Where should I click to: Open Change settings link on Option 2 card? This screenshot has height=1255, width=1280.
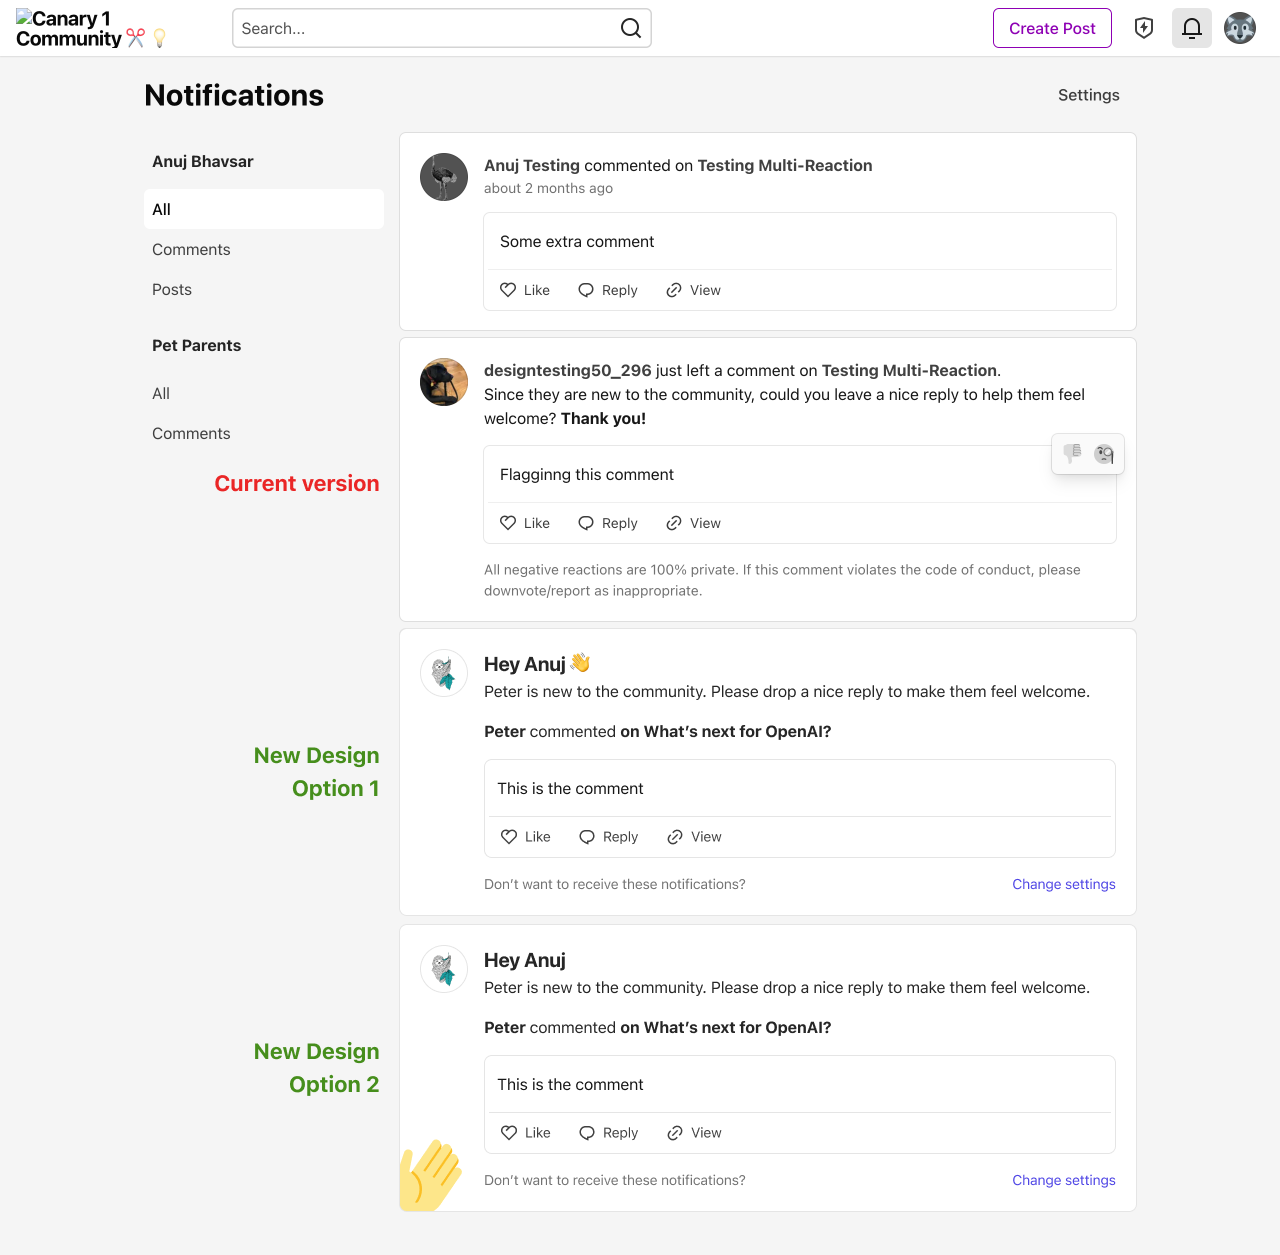coord(1063,1180)
